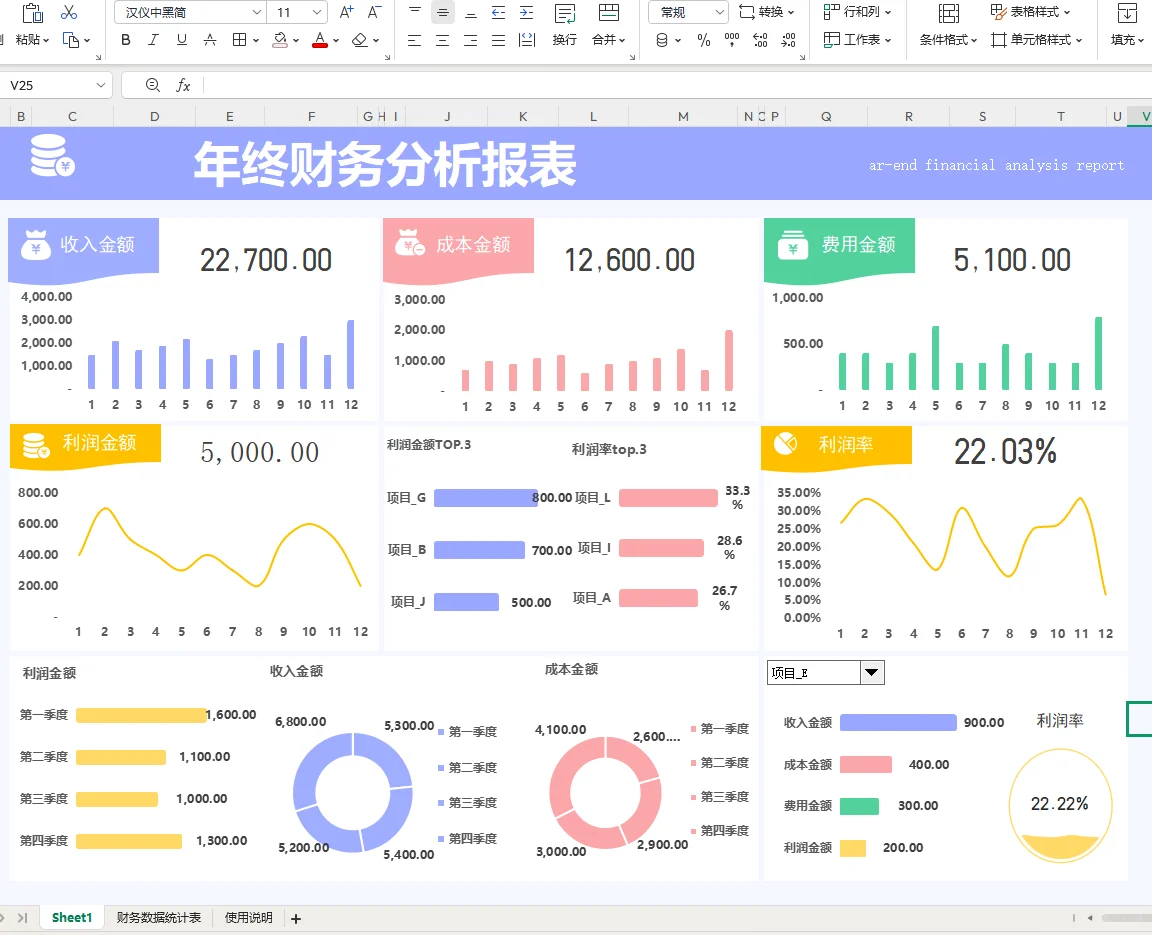Open the 表格样式 table style menu
The width and height of the screenshot is (1152, 935).
pos(1031,12)
